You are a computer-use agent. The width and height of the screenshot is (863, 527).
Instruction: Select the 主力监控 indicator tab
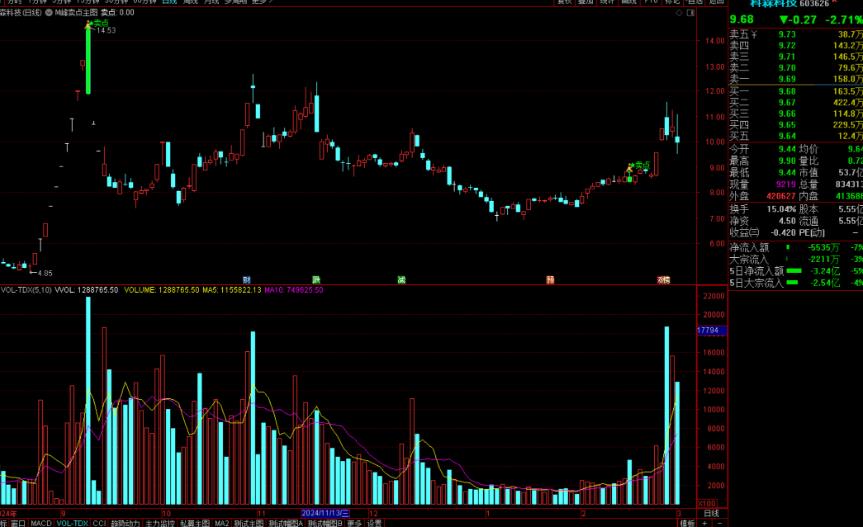click(160, 523)
